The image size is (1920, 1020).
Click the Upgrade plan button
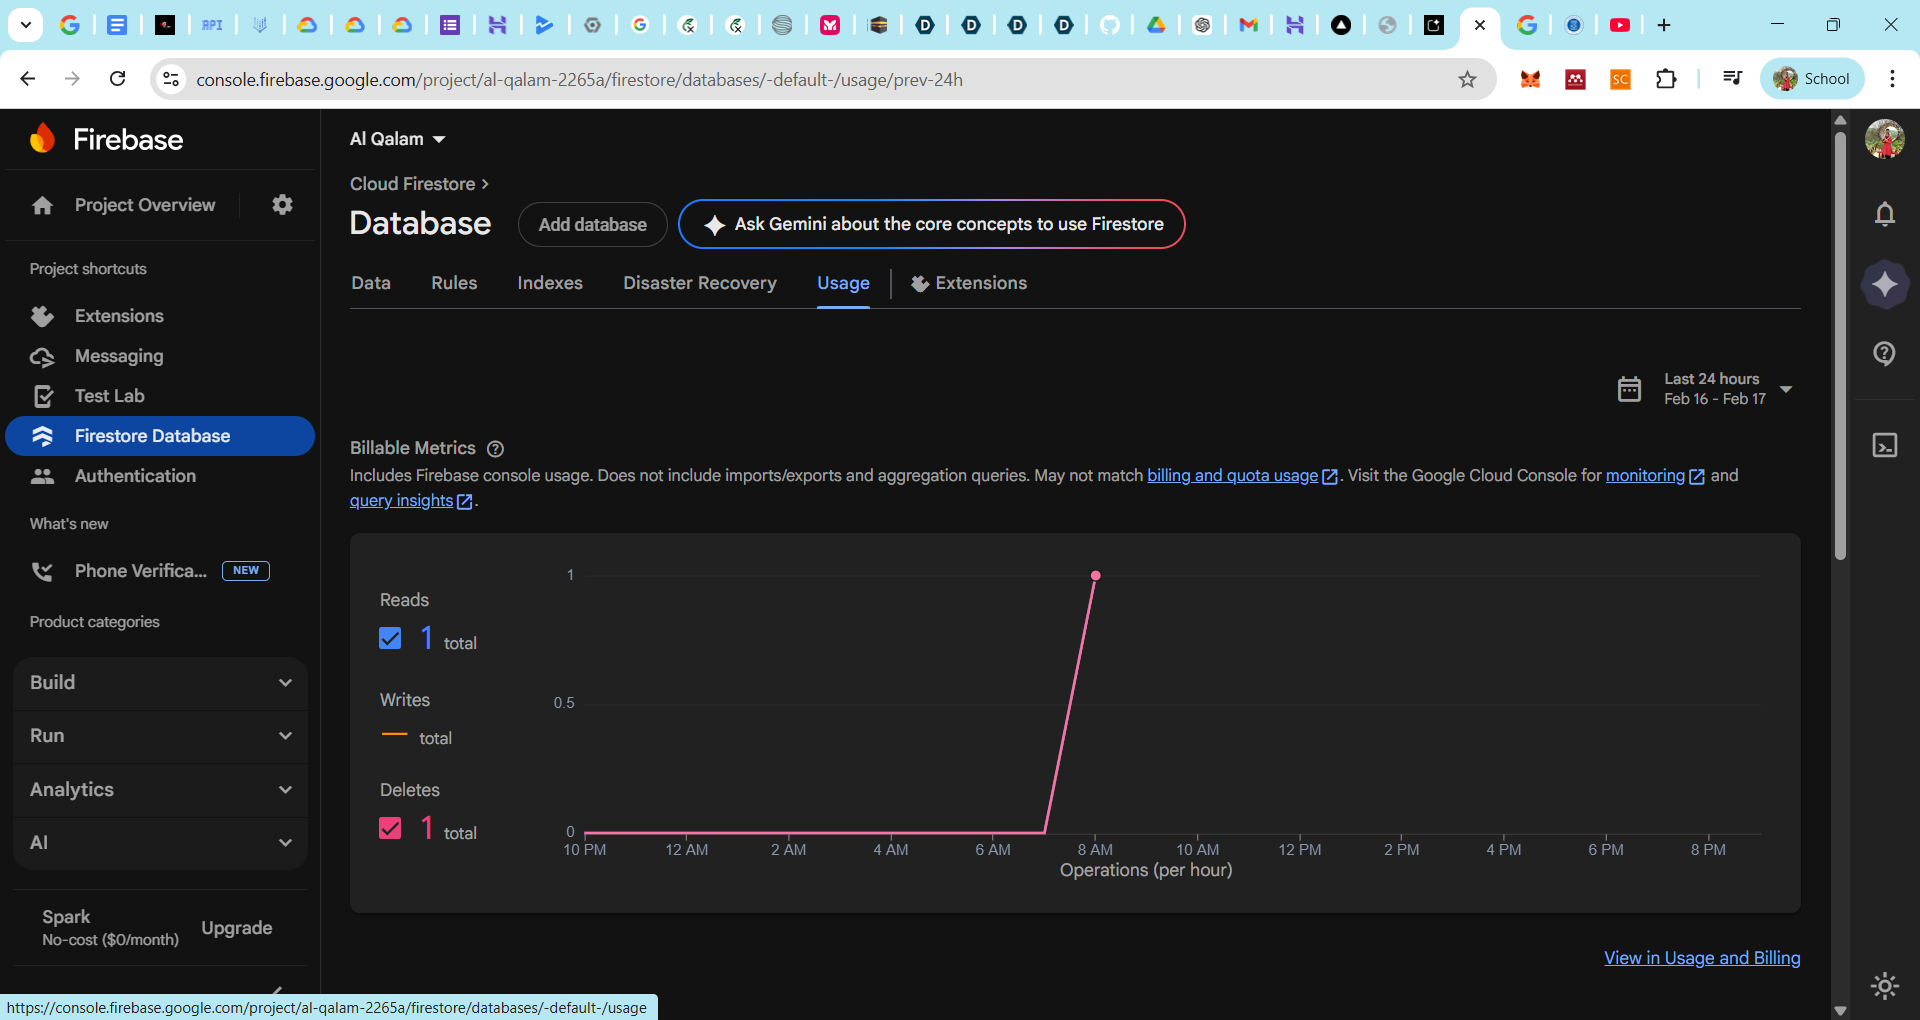pos(237,928)
